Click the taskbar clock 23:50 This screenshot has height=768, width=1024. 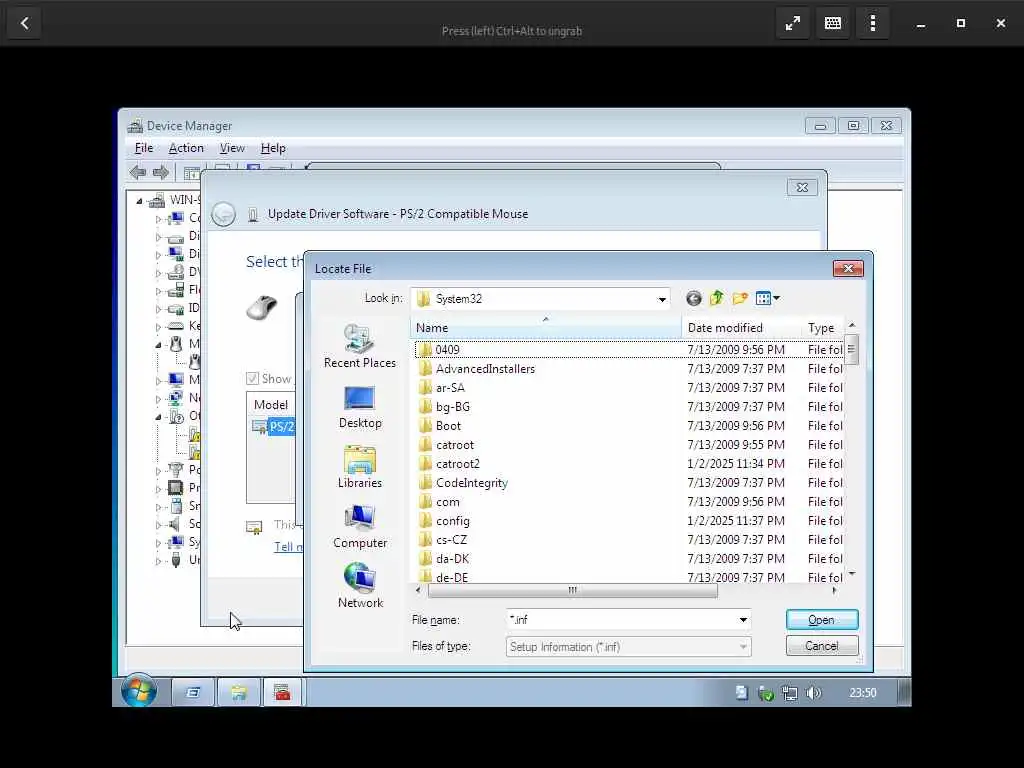tap(863, 693)
